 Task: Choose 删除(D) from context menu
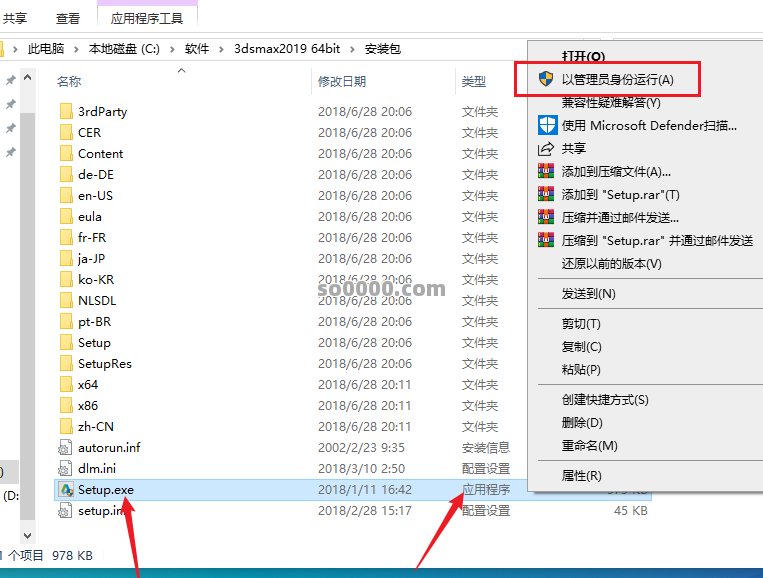pyautogui.click(x=582, y=422)
